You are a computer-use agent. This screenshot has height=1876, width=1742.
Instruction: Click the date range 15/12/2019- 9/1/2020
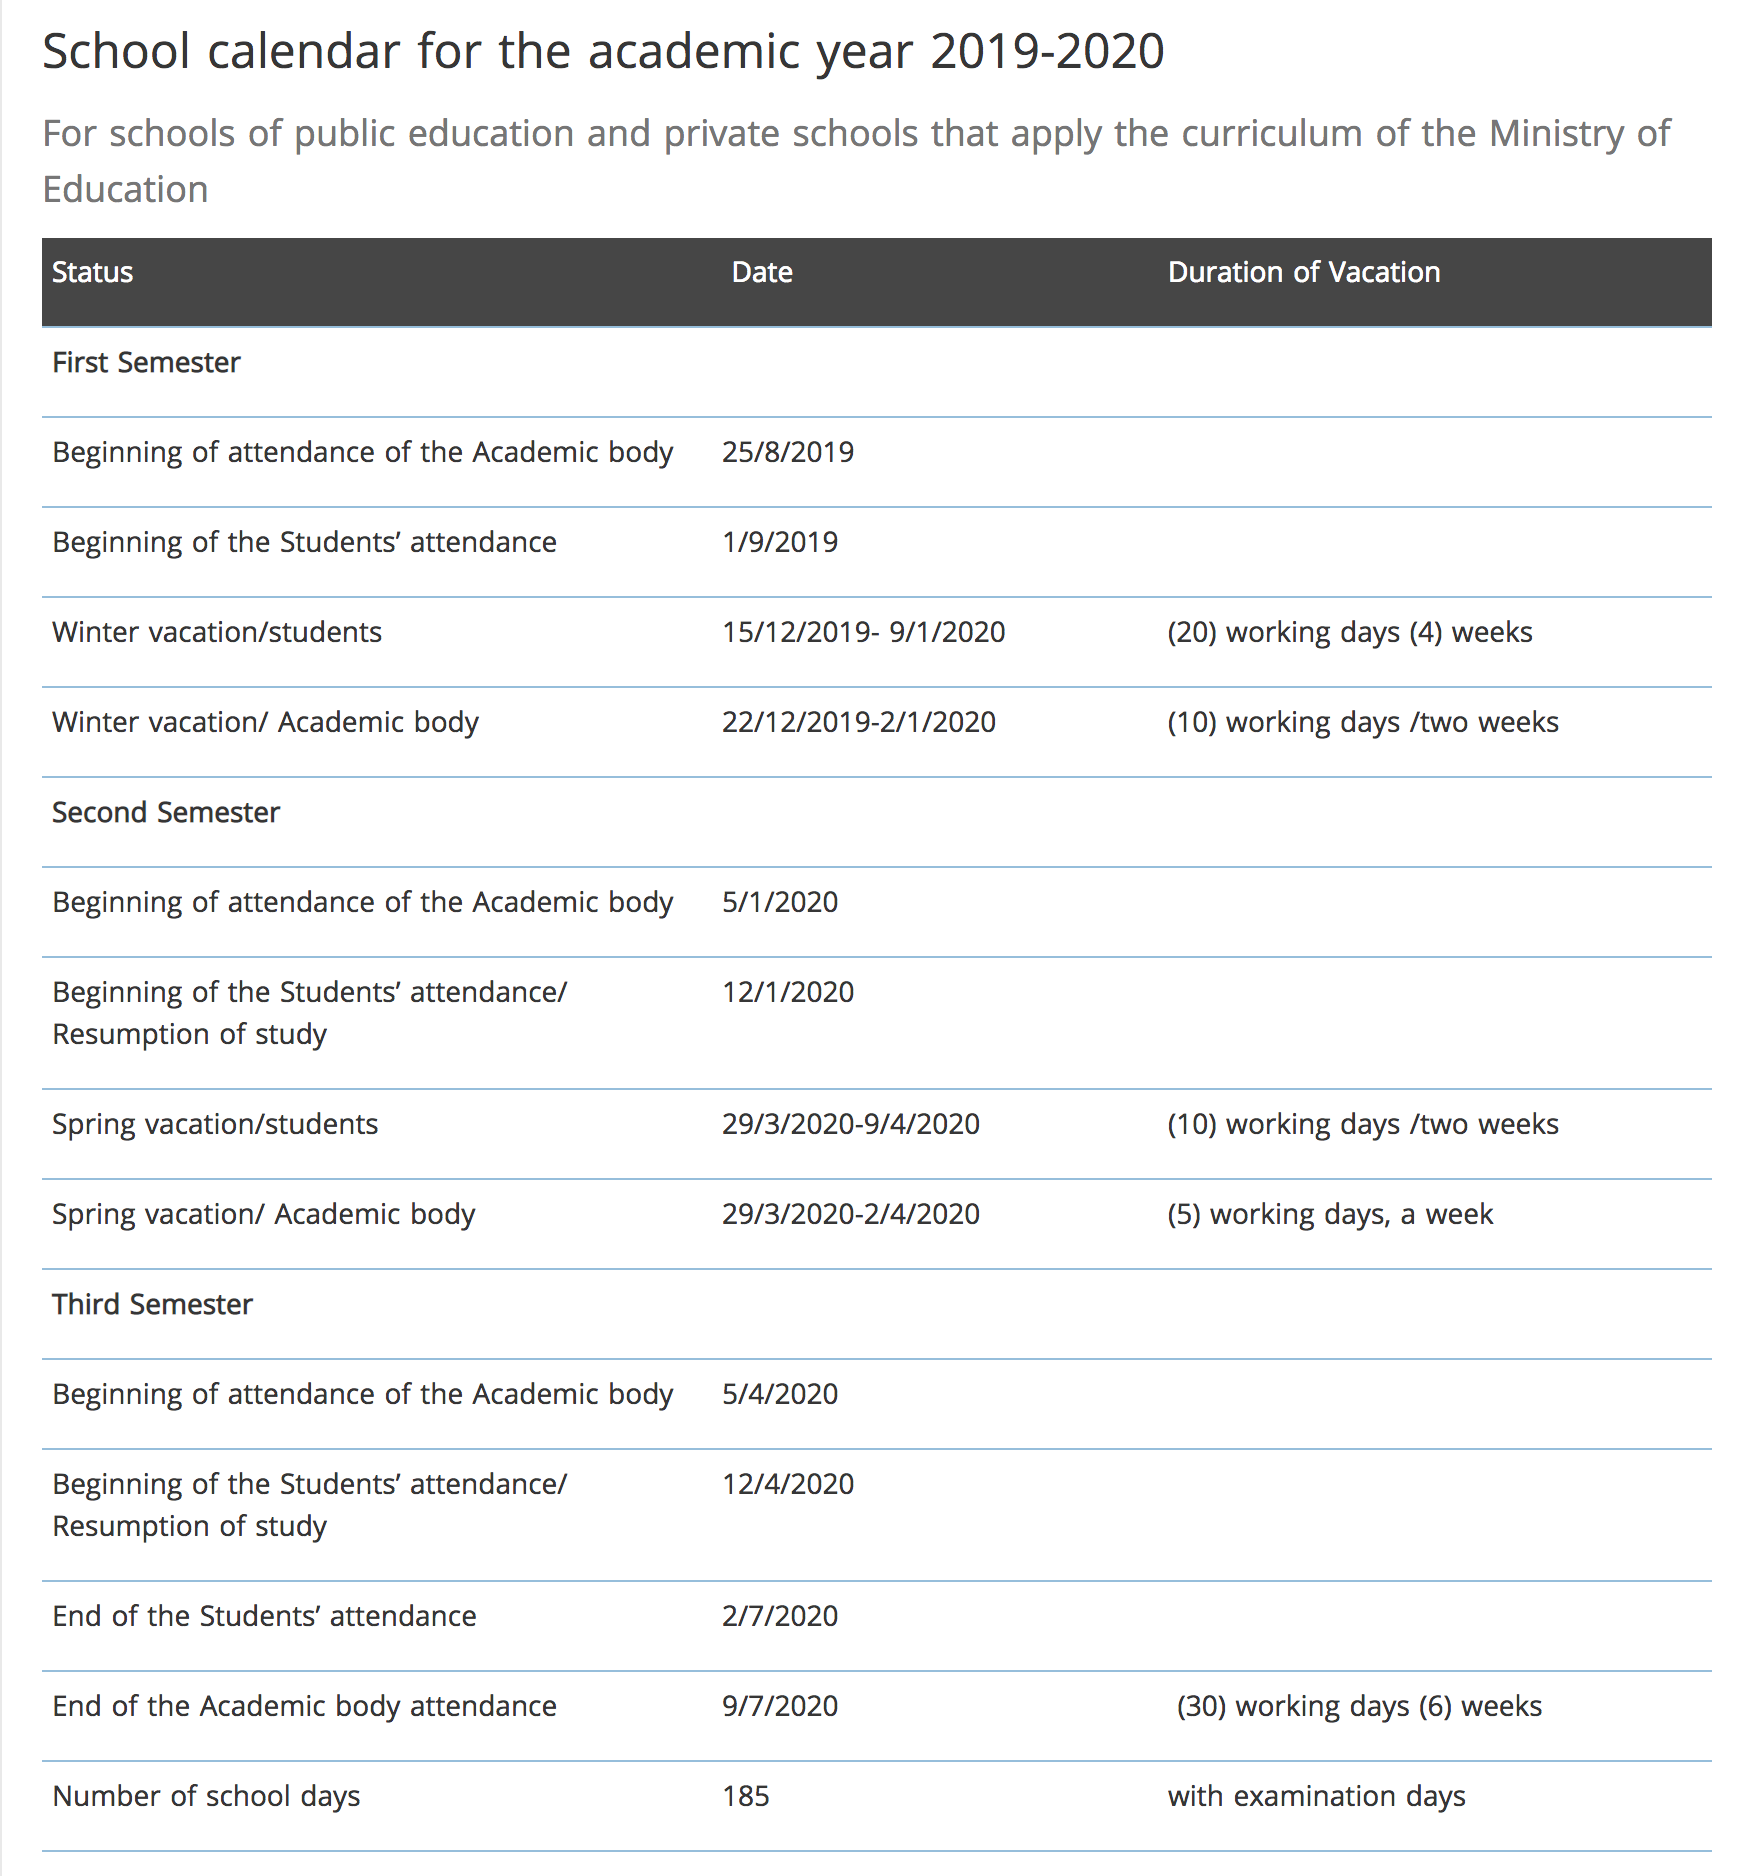pos(864,632)
